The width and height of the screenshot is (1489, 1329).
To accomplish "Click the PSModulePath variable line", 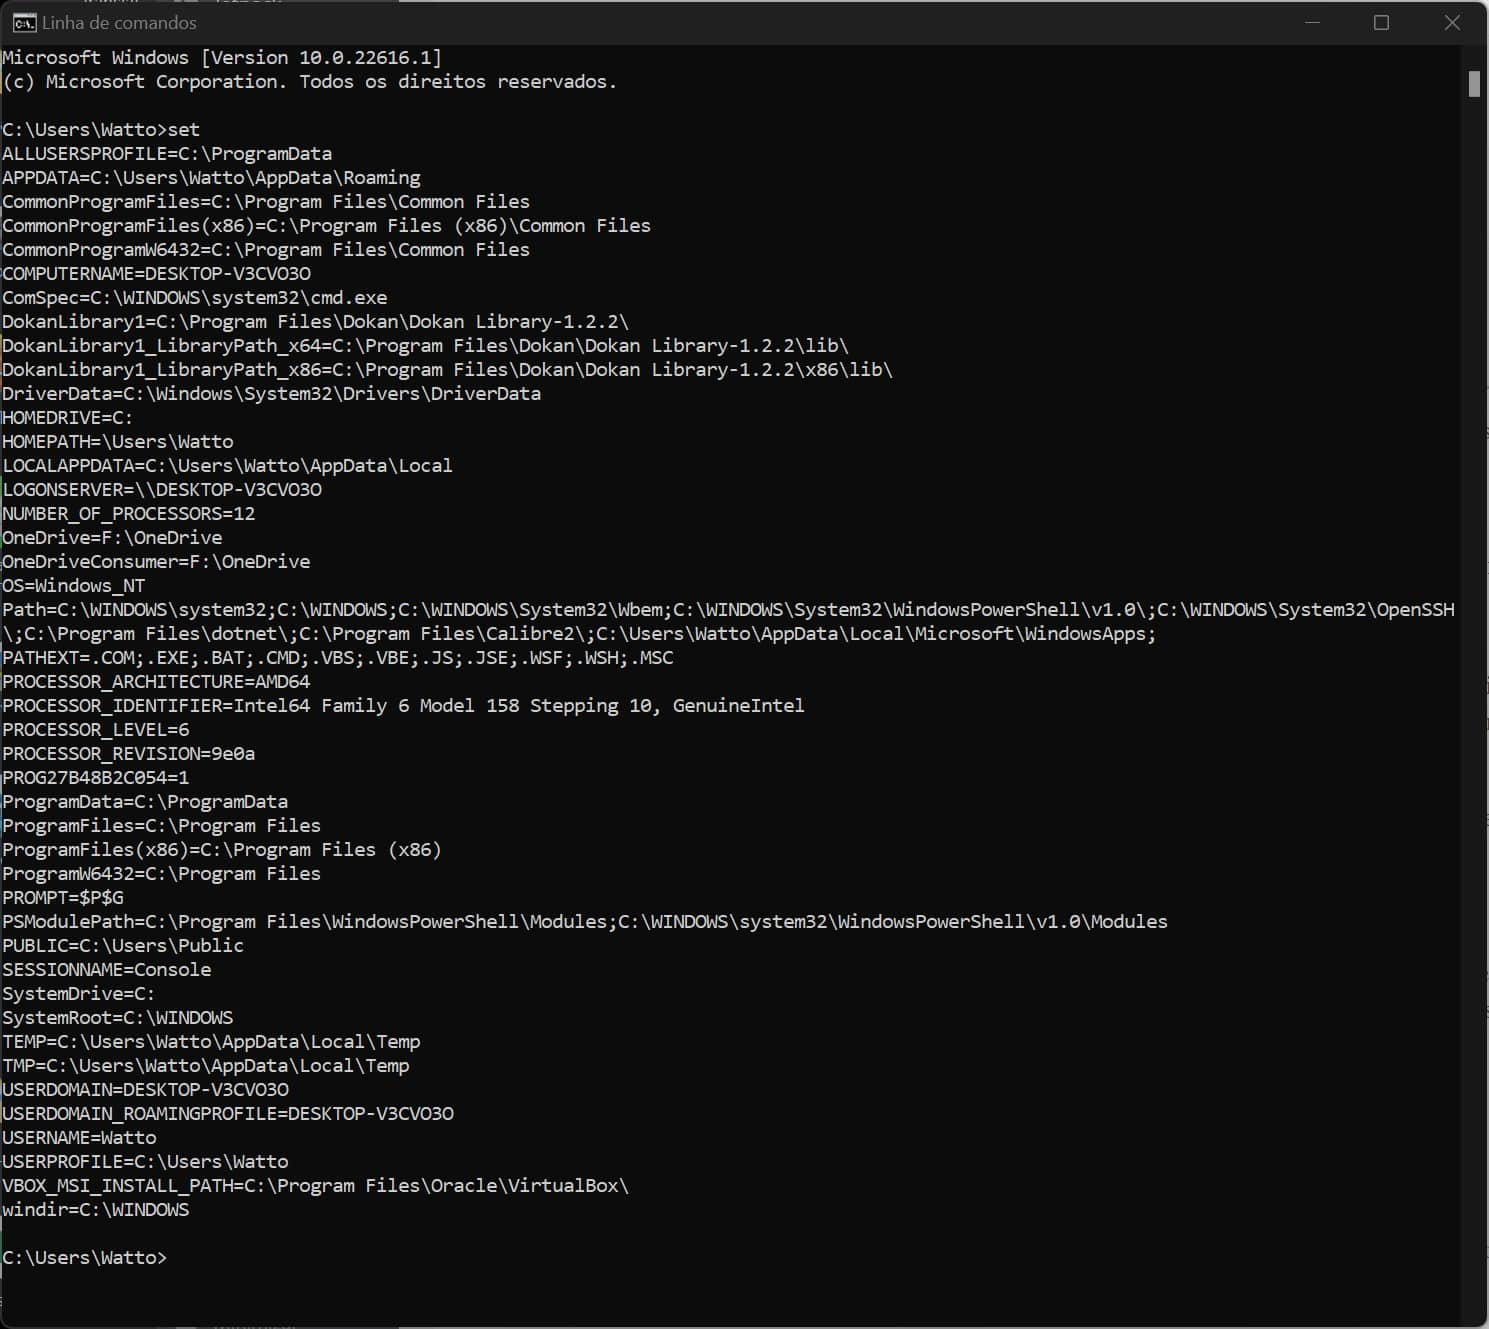I will (584, 921).
